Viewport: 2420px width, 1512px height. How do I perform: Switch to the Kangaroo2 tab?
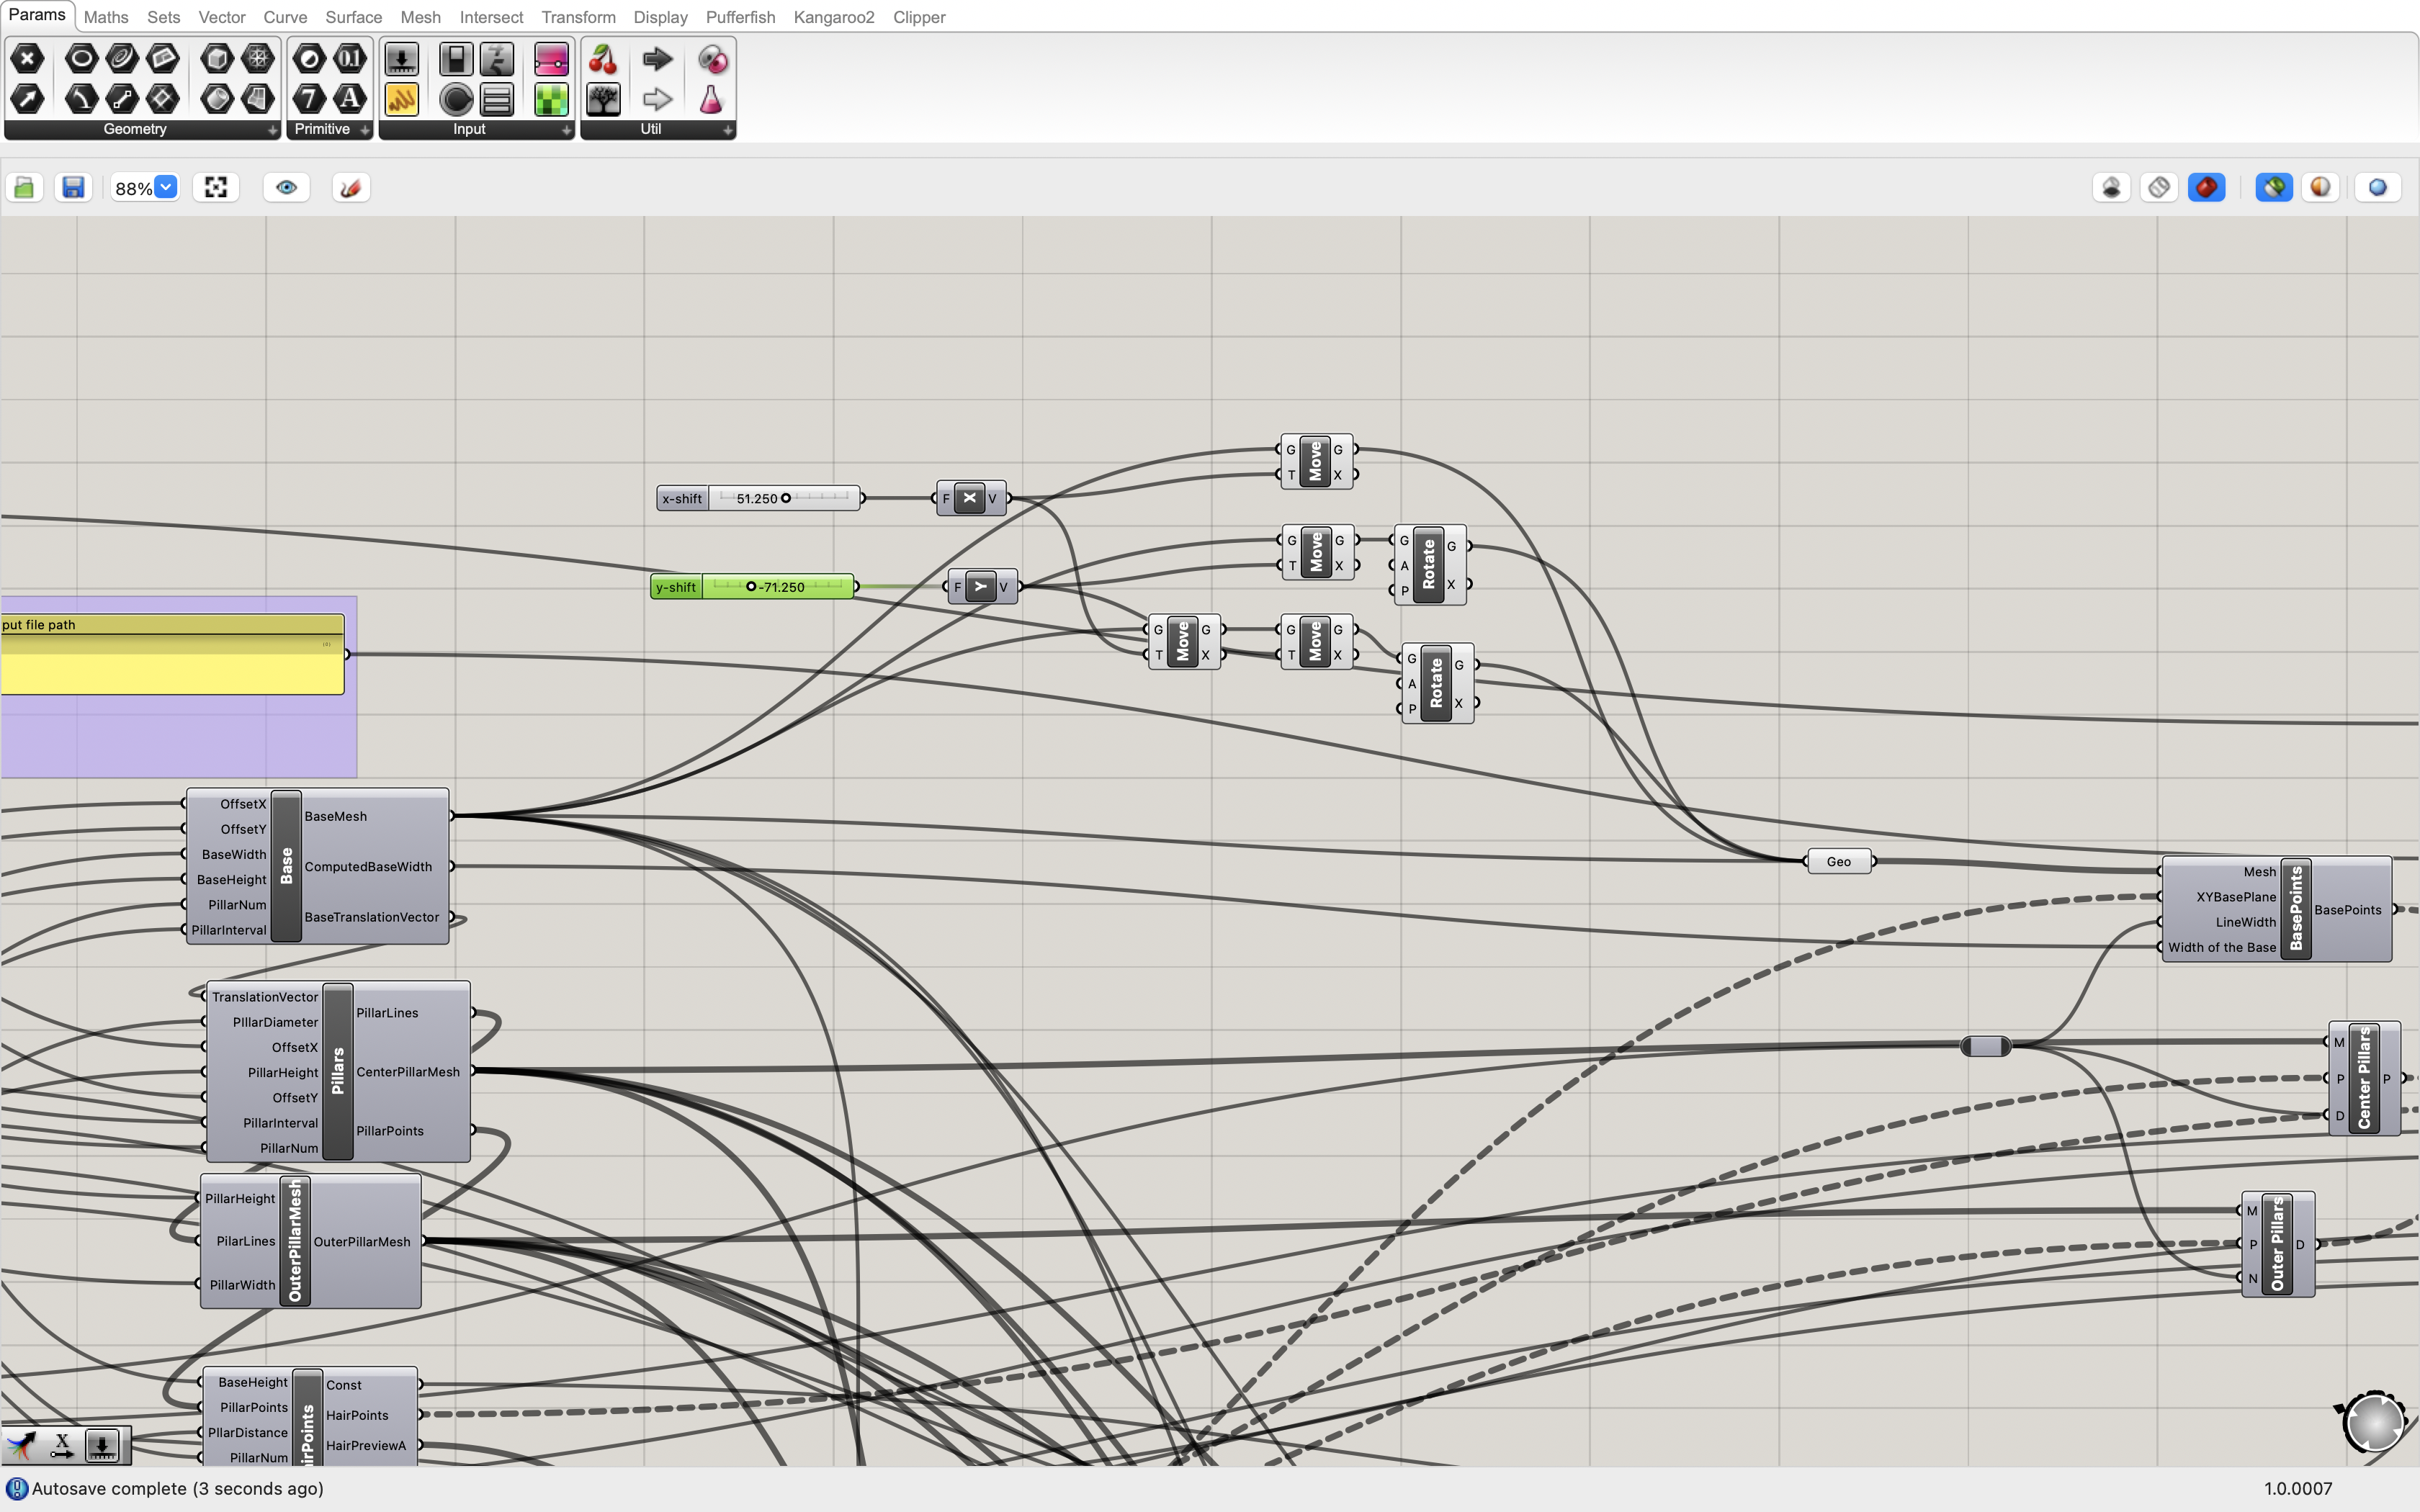tap(834, 17)
